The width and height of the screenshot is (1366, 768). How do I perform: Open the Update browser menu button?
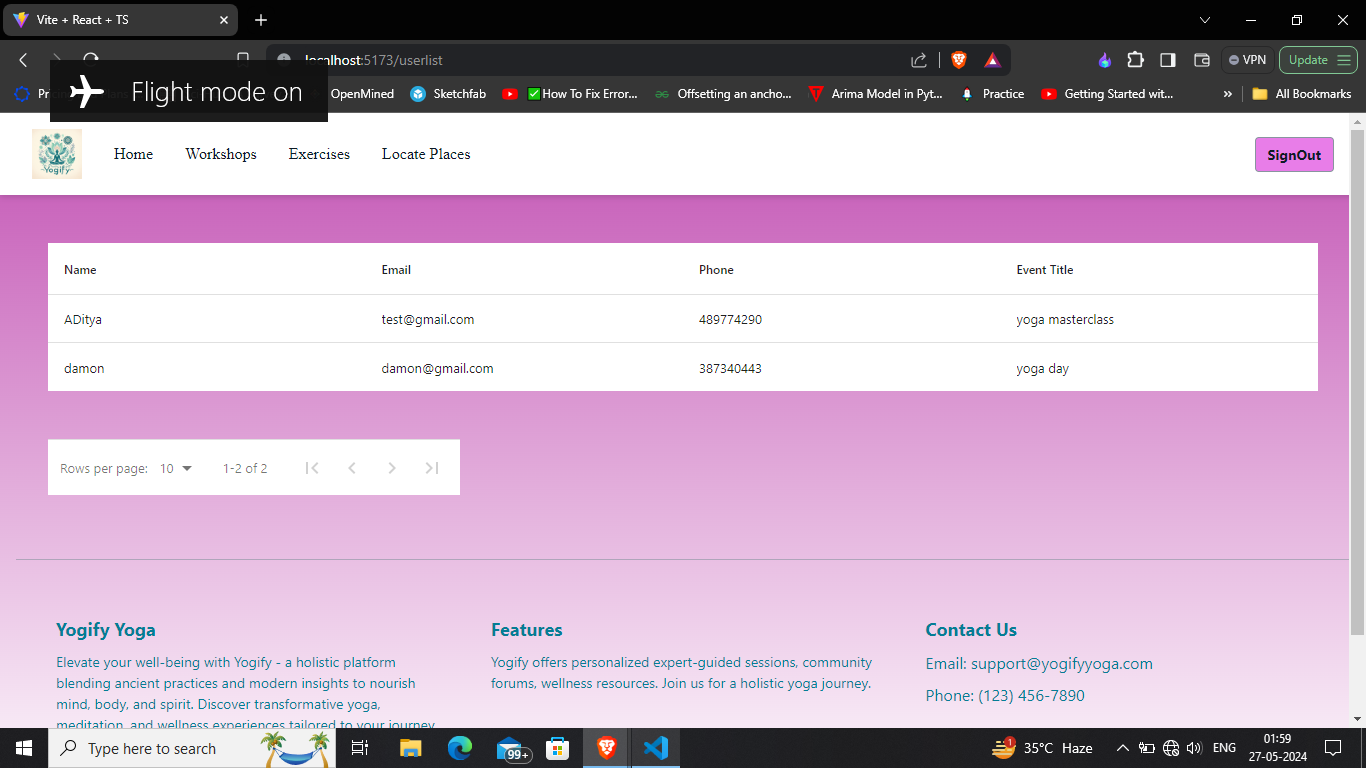tap(1316, 60)
